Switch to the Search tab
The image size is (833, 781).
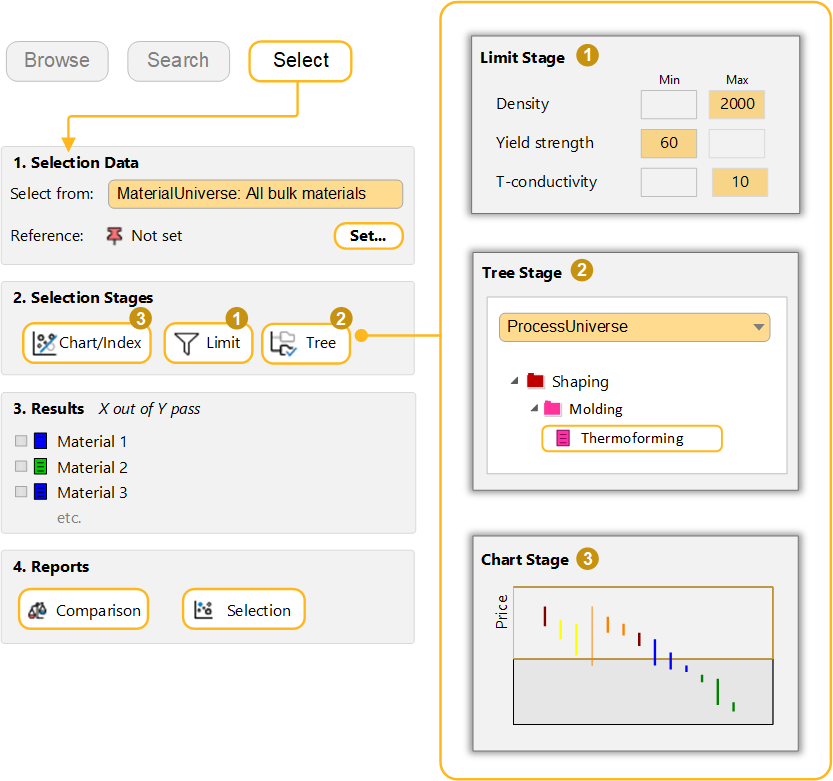click(178, 61)
